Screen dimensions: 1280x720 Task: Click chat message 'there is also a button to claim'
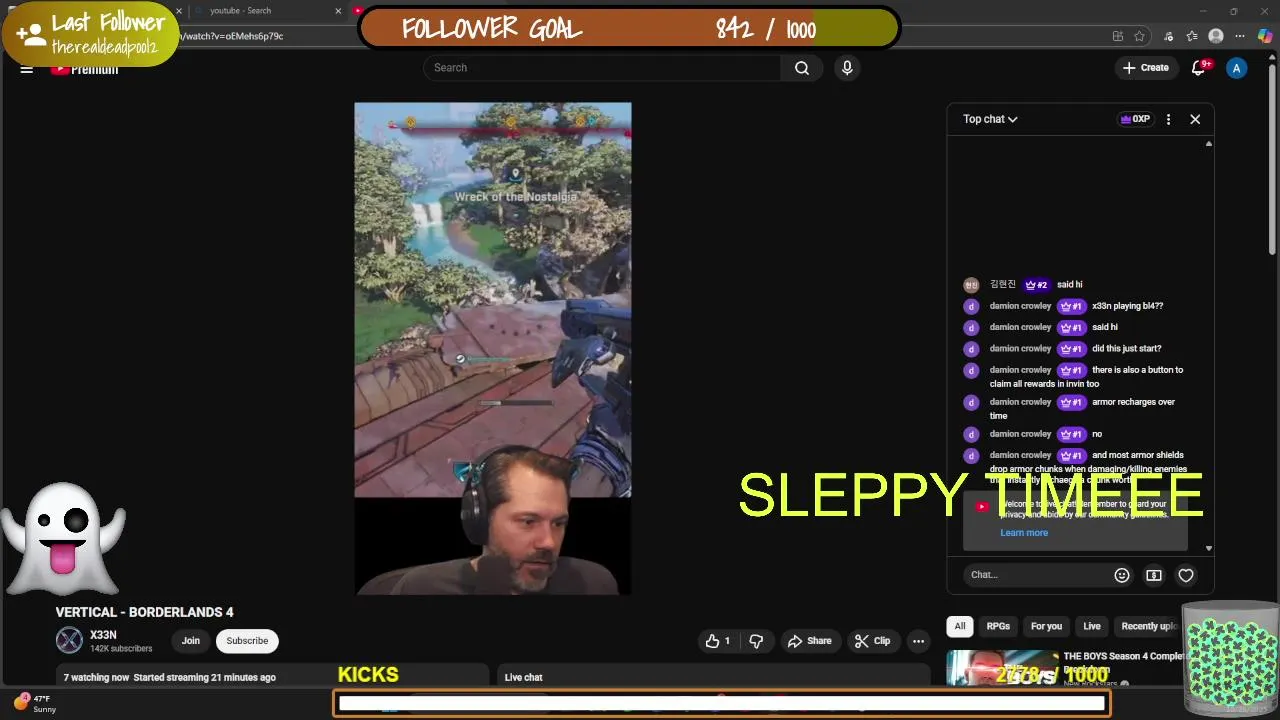coord(1087,376)
